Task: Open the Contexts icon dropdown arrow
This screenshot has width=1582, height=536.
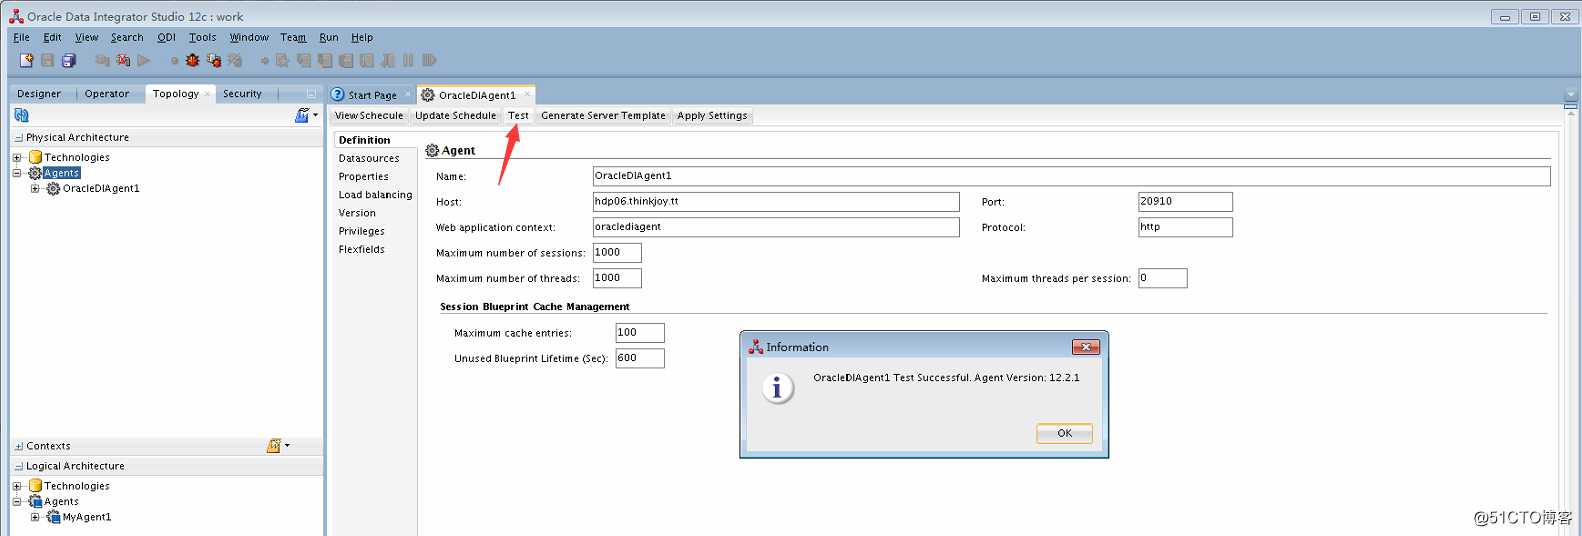Action: [x=287, y=445]
